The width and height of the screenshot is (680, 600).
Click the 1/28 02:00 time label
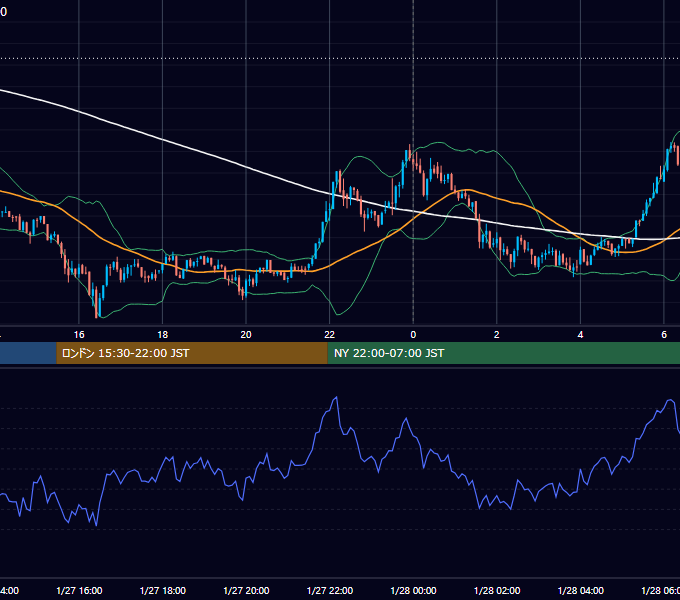[497, 590]
